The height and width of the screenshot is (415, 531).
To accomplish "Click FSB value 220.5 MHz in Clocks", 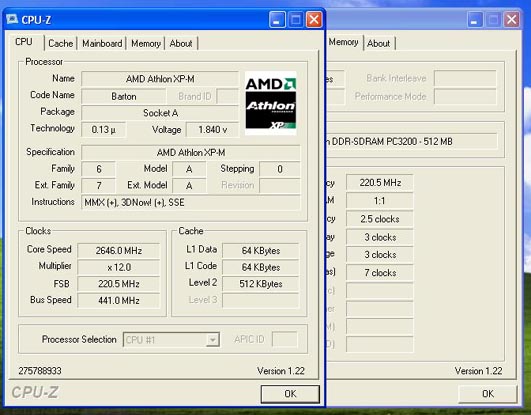I will pyautogui.click(x=119, y=284).
